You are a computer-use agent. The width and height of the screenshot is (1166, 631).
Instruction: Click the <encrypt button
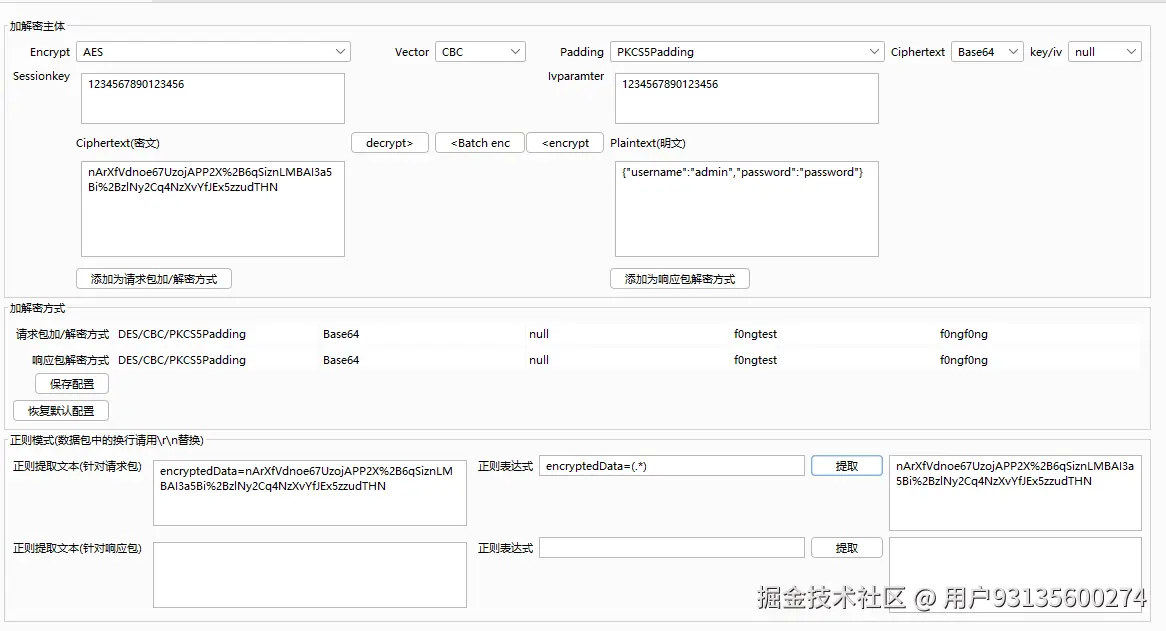click(565, 143)
